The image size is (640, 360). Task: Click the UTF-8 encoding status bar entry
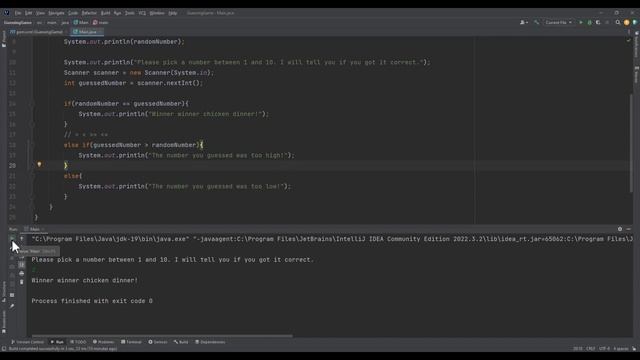click(x=604, y=349)
